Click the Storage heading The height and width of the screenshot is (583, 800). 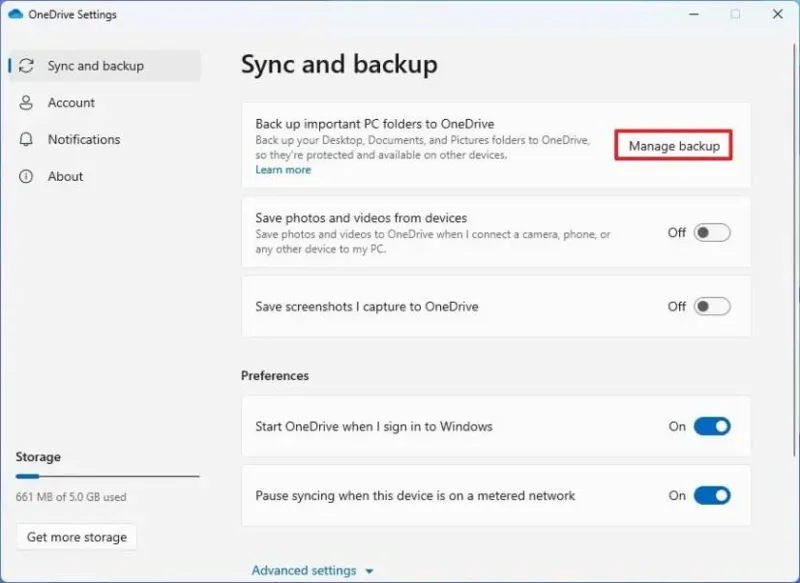38,457
